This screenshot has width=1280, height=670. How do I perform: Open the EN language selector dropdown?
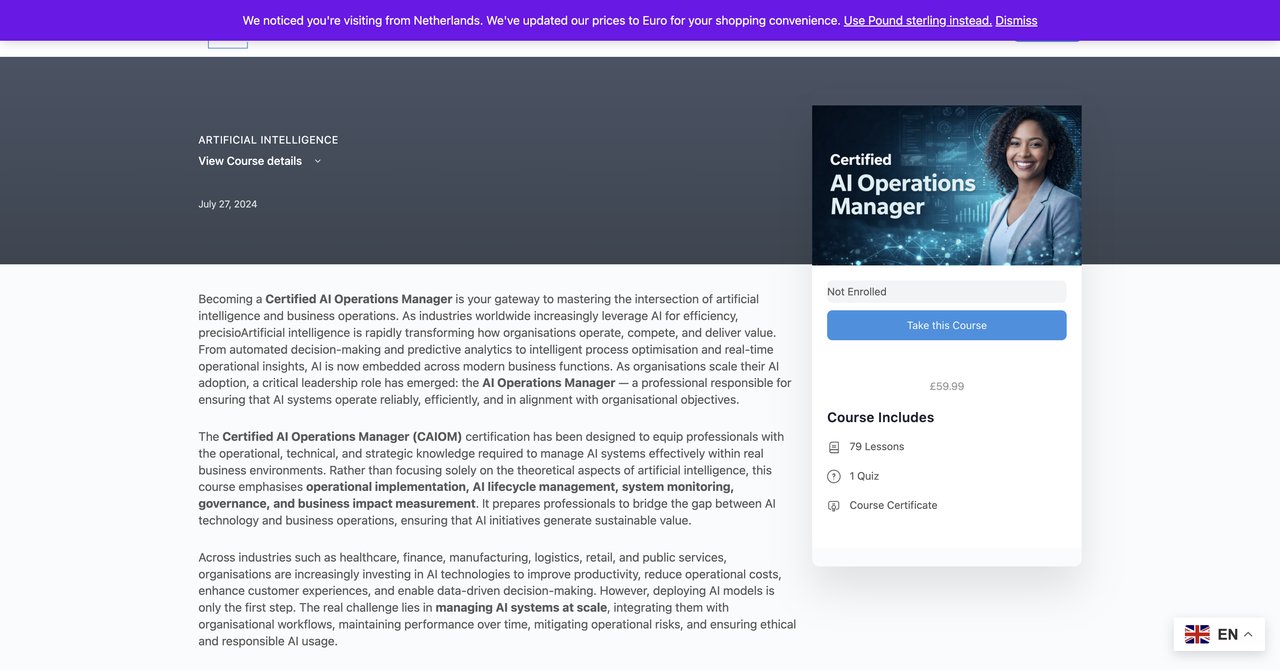[x=1219, y=634]
